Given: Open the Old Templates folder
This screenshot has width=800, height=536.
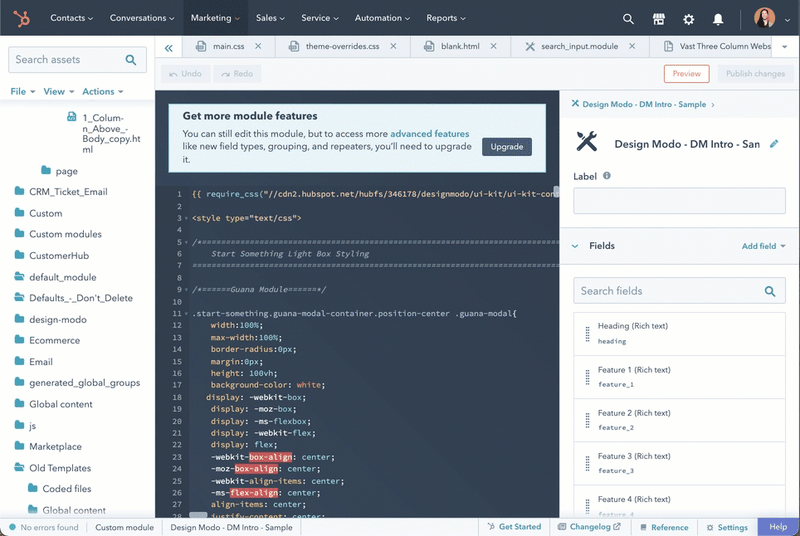Looking at the screenshot, I should [x=59, y=468].
